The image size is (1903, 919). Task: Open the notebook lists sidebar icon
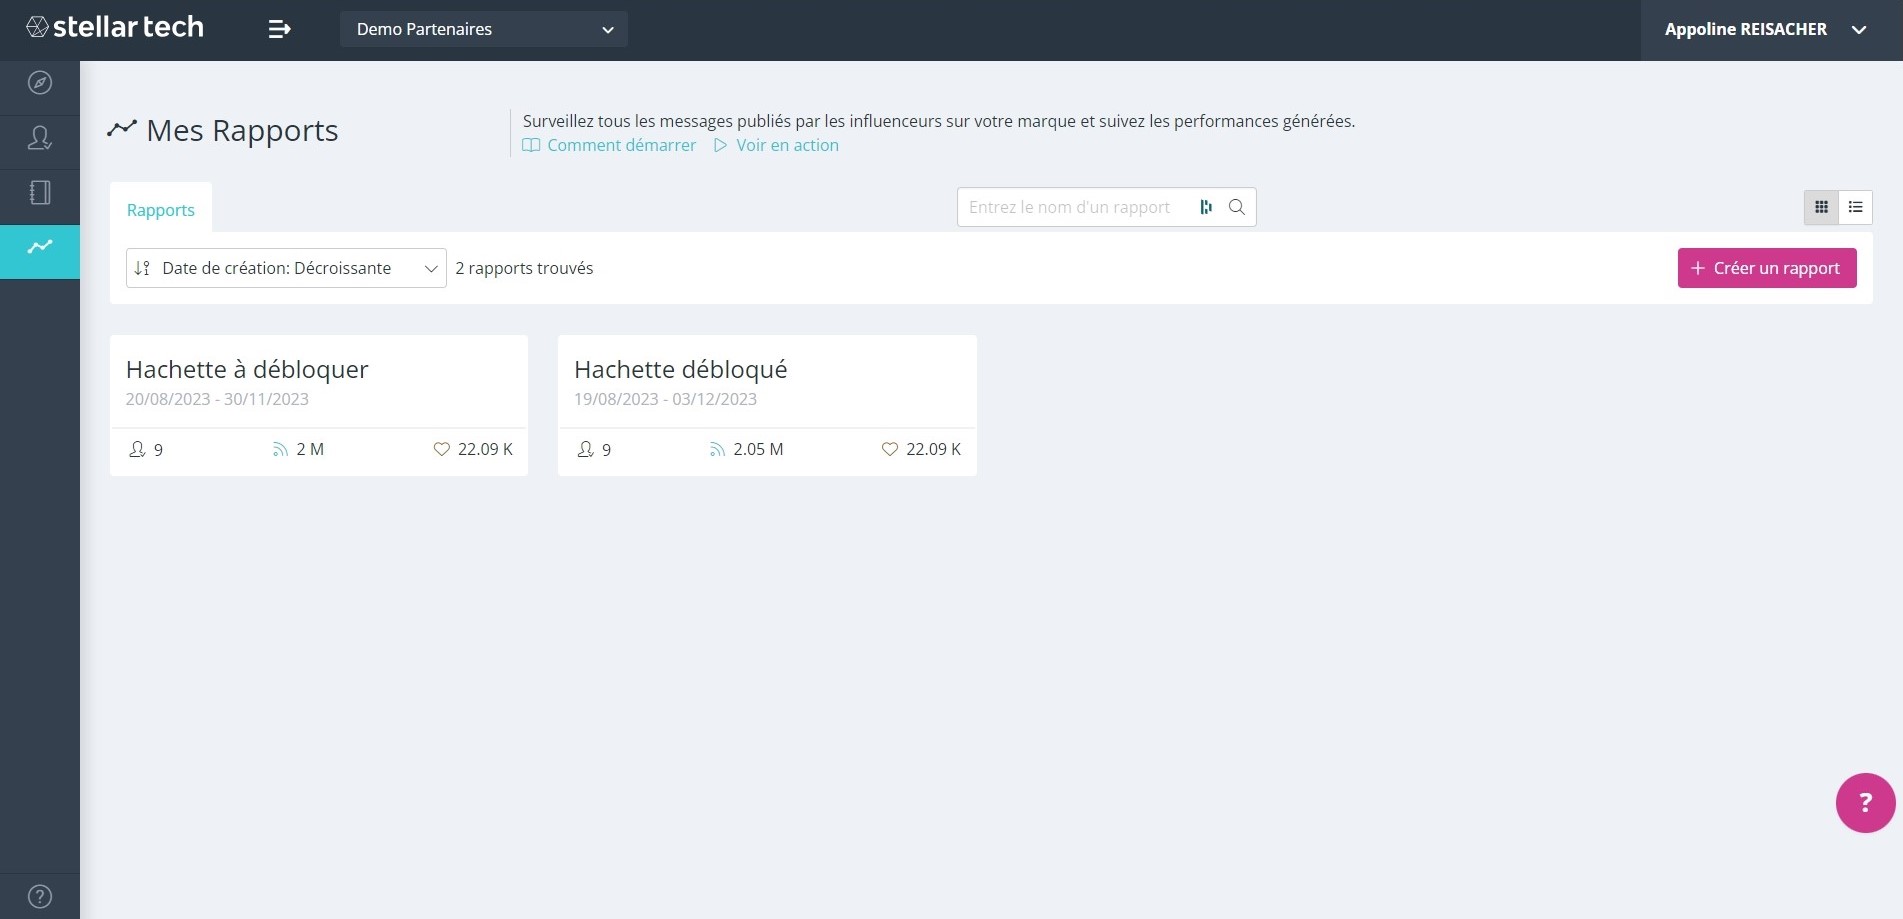(x=40, y=193)
